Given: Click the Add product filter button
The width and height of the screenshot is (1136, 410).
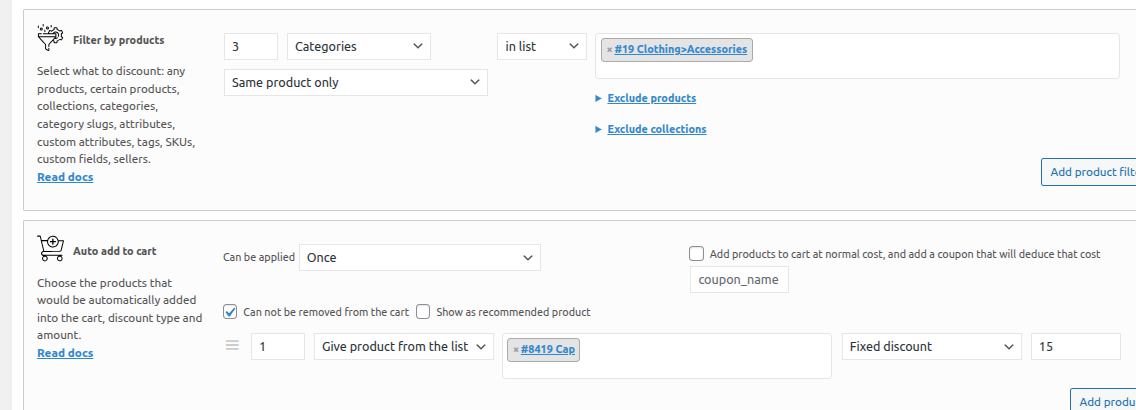Looking at the screenshot, I should point(1090,172).
